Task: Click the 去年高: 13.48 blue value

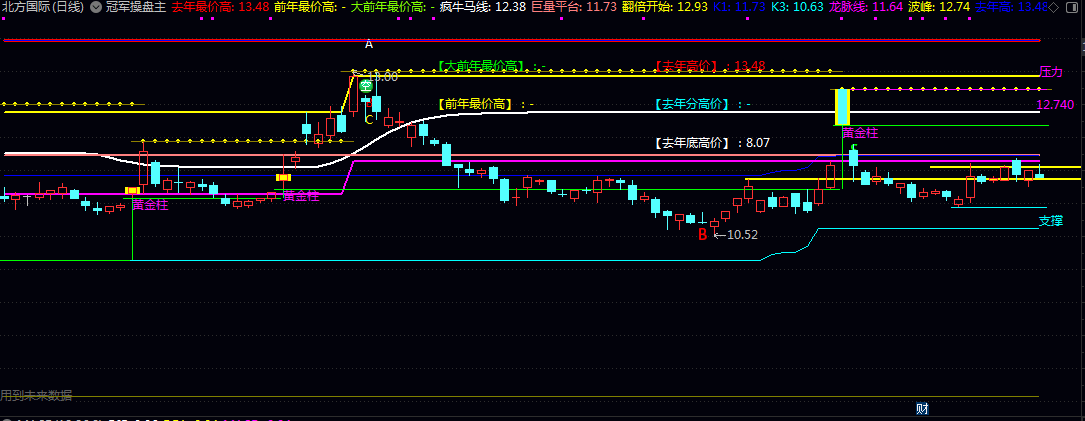Action: (1010, 7)
